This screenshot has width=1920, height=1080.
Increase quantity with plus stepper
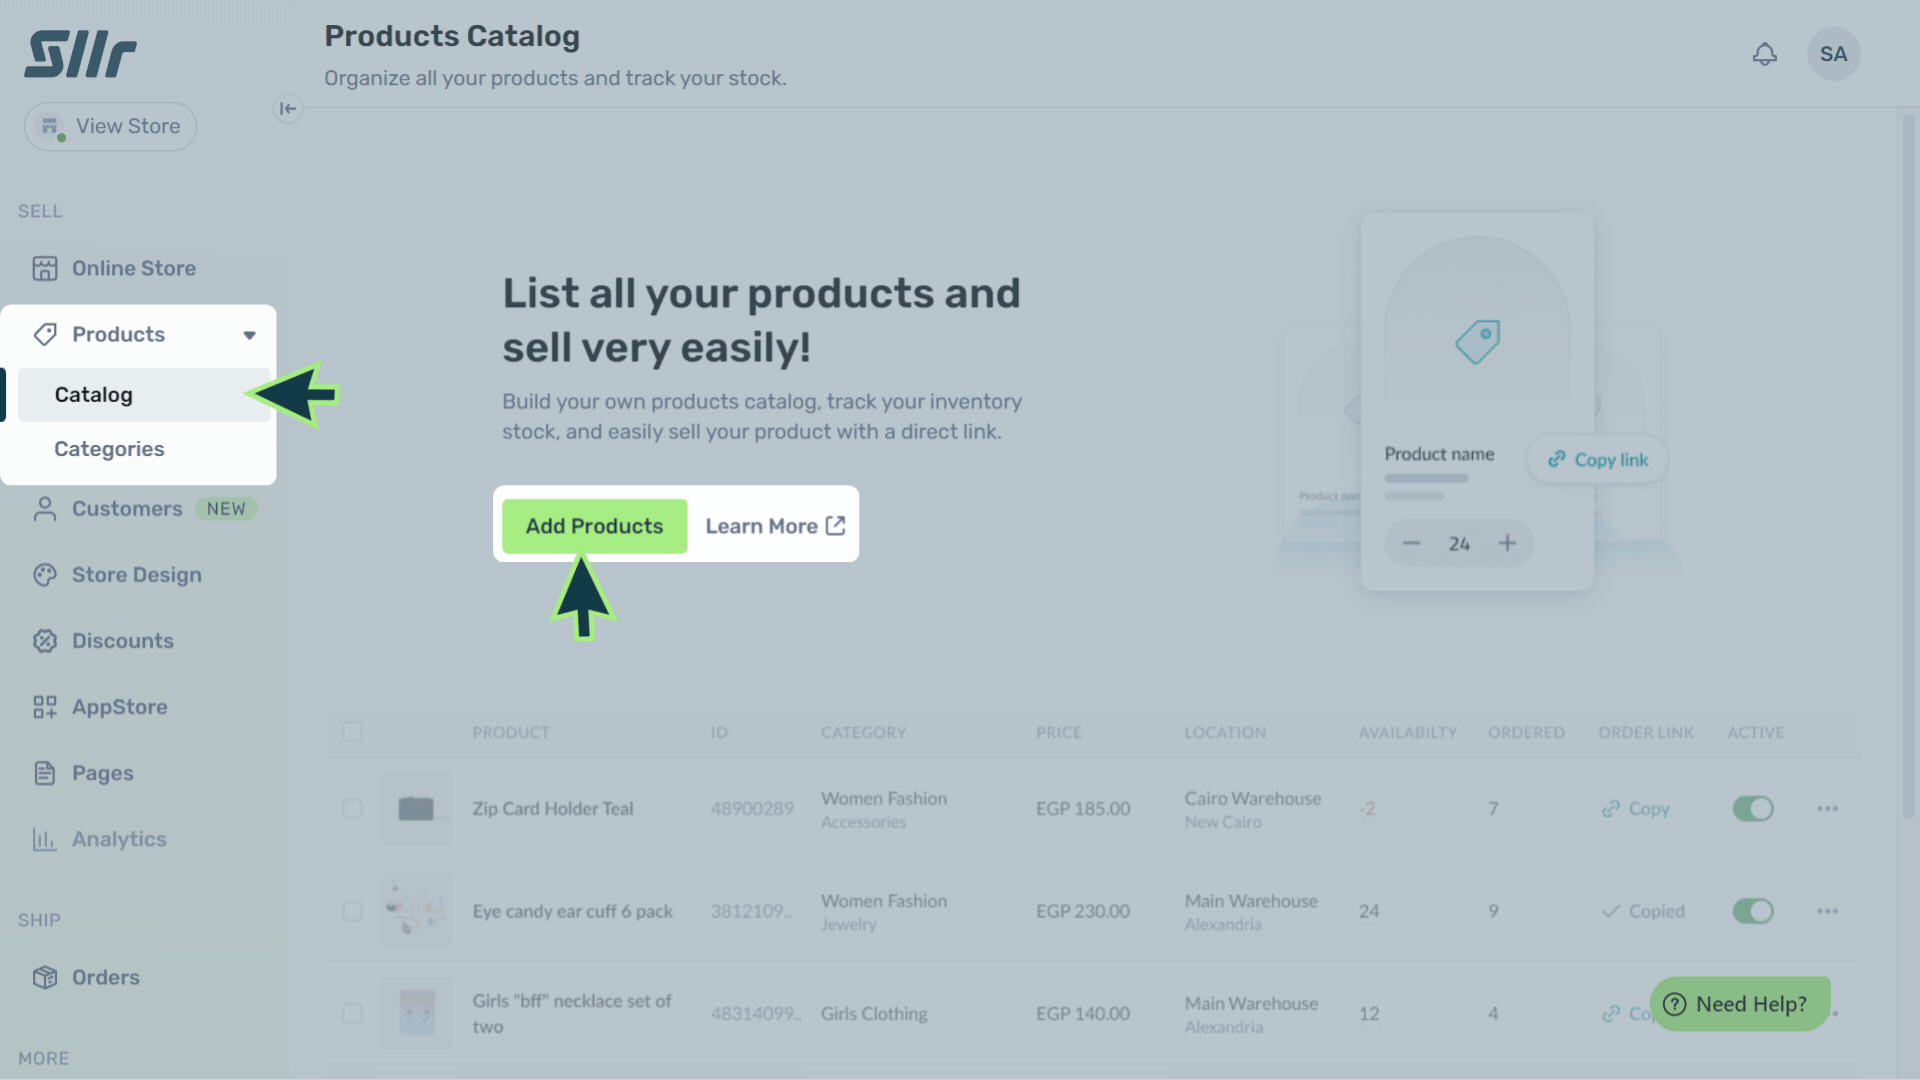pyautogui.click(x=1507, y=543)
